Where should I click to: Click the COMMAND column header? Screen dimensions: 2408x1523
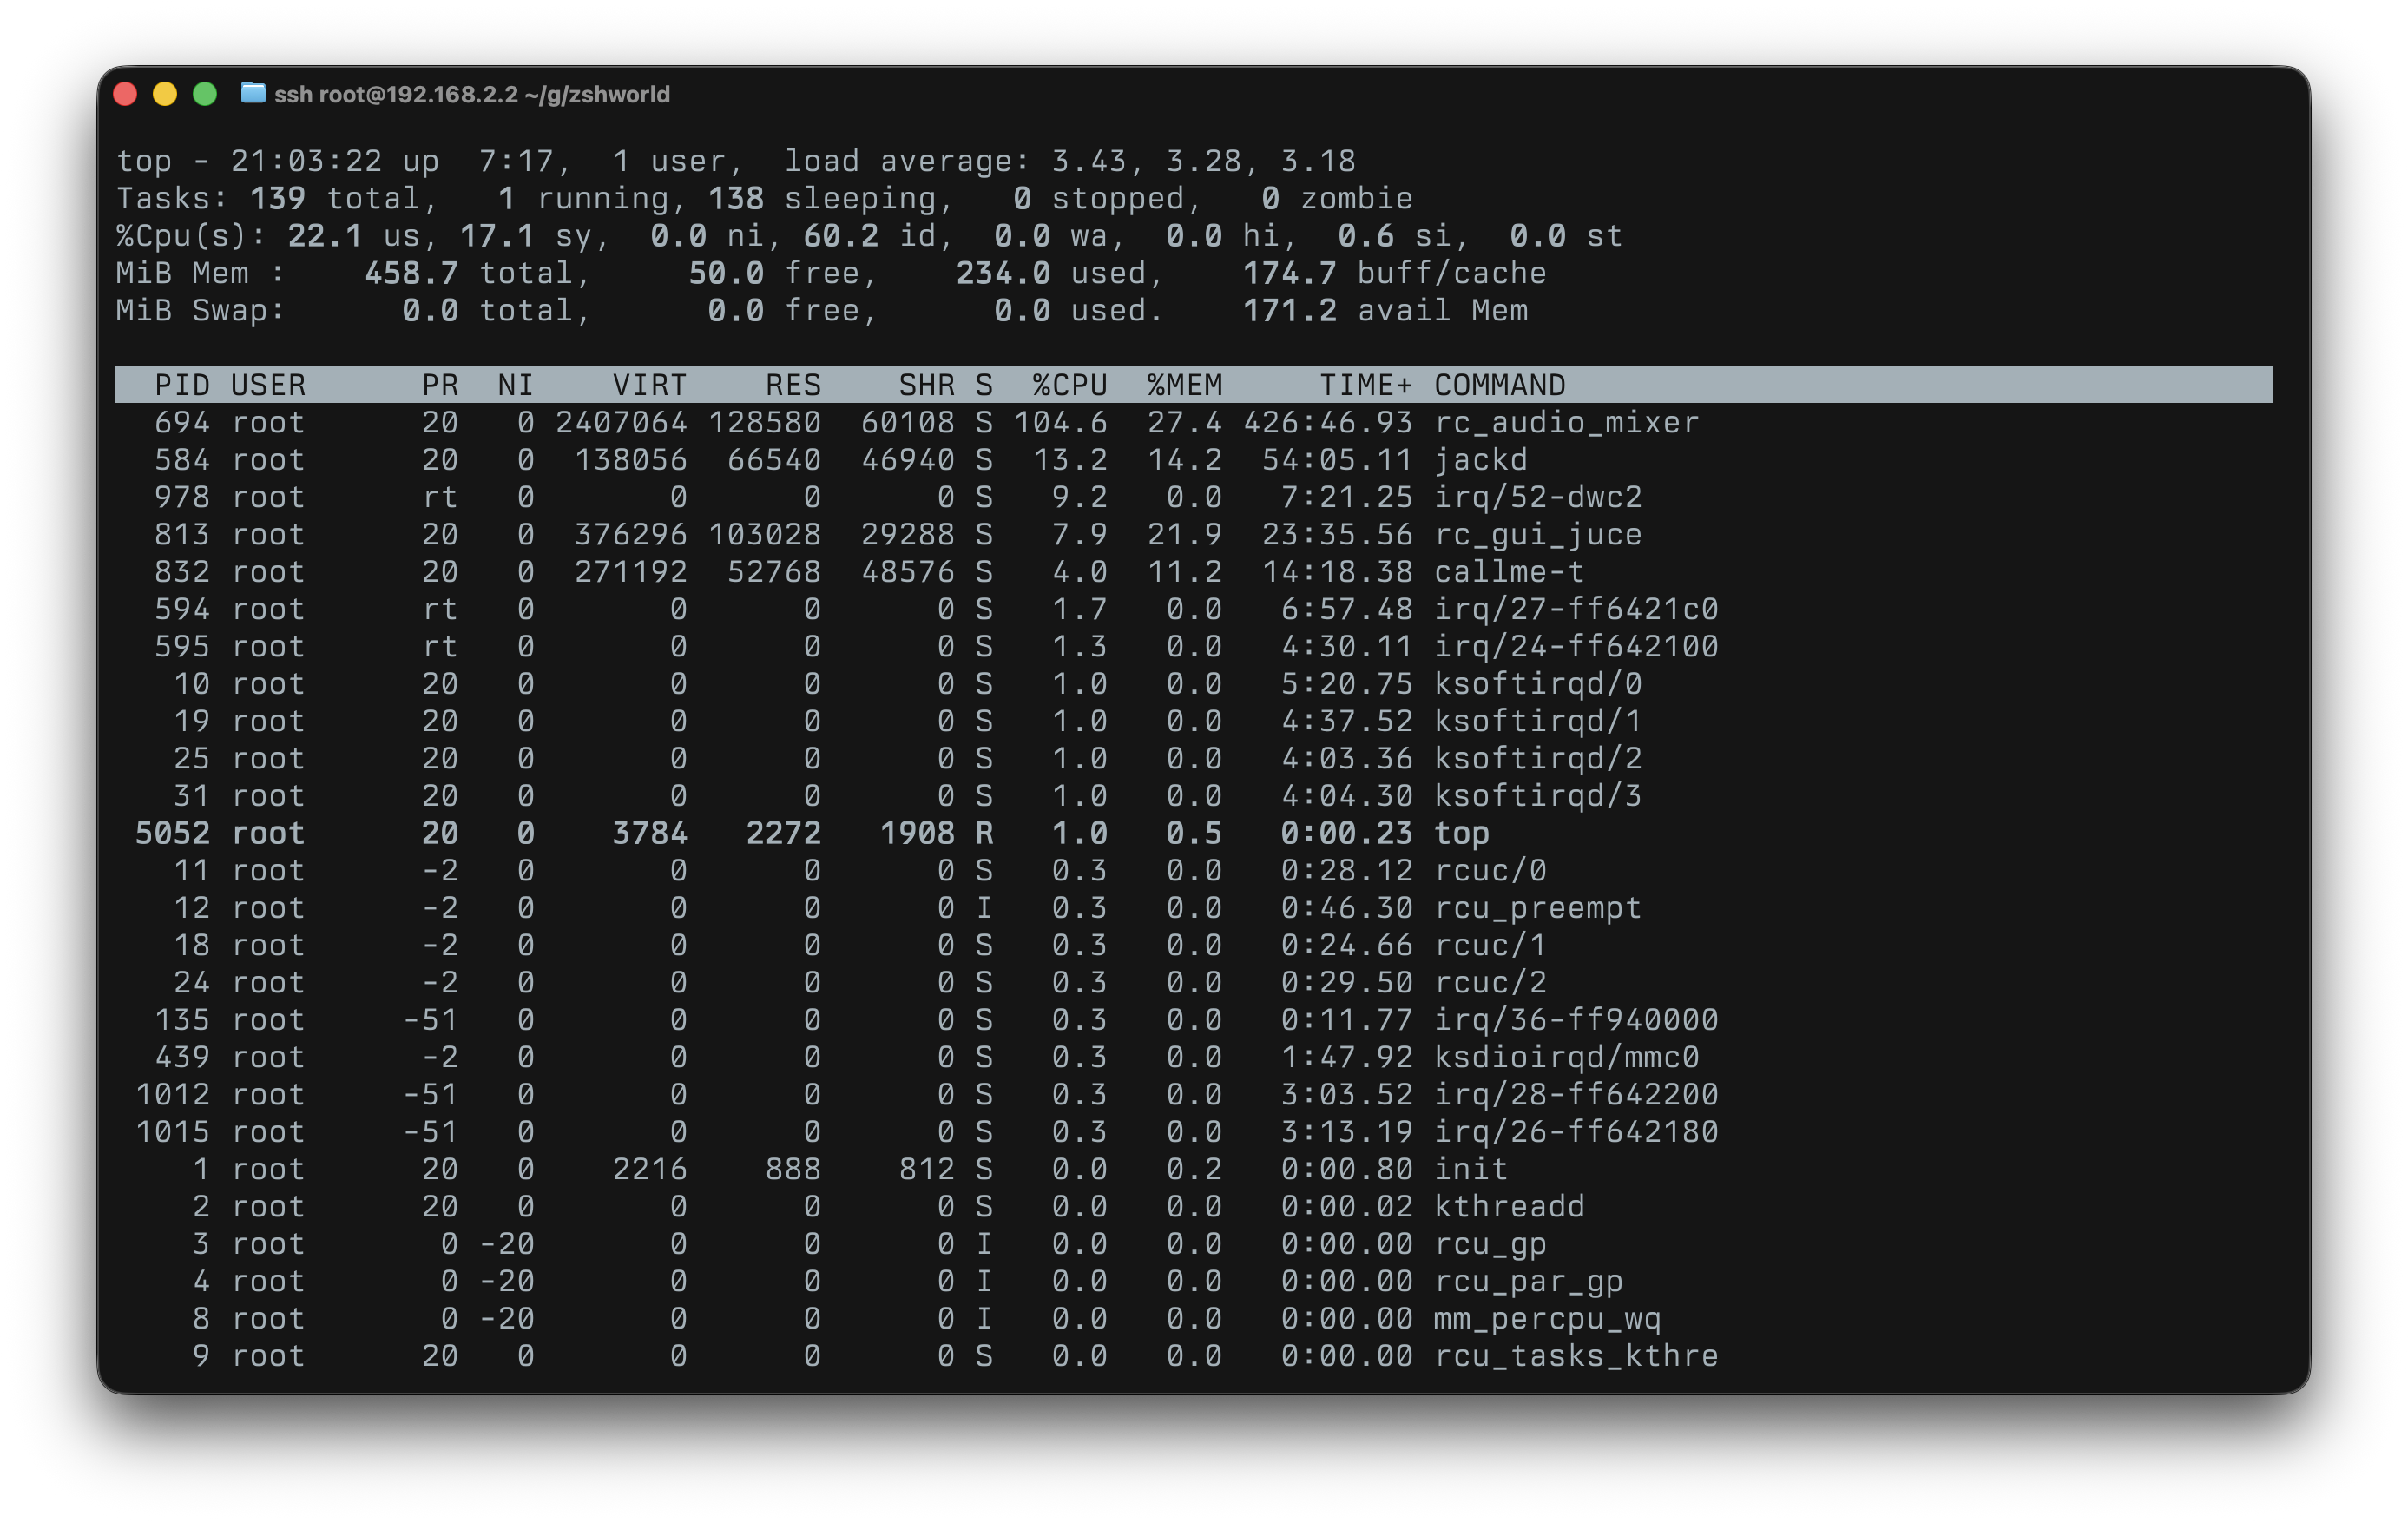click(x=1499, y=385)
